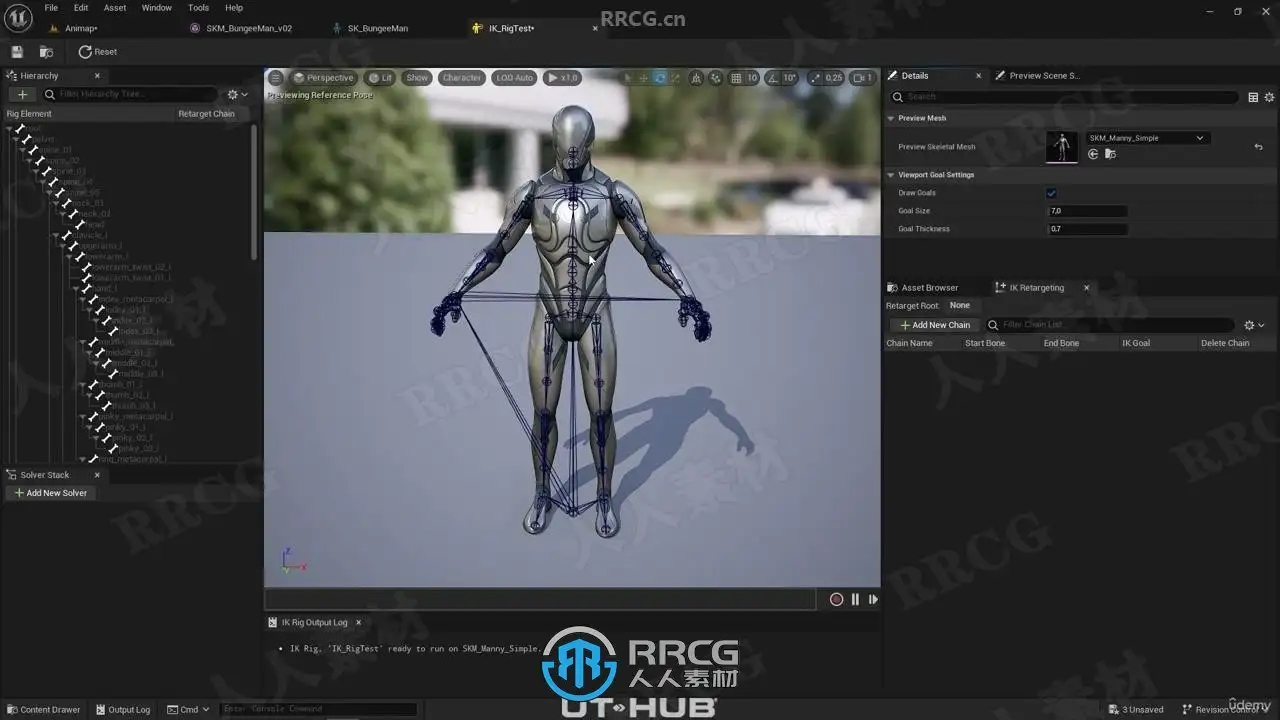1280x720 pixels.
Task: Close the IK_RigTest tab
Action: click(595, 28)
